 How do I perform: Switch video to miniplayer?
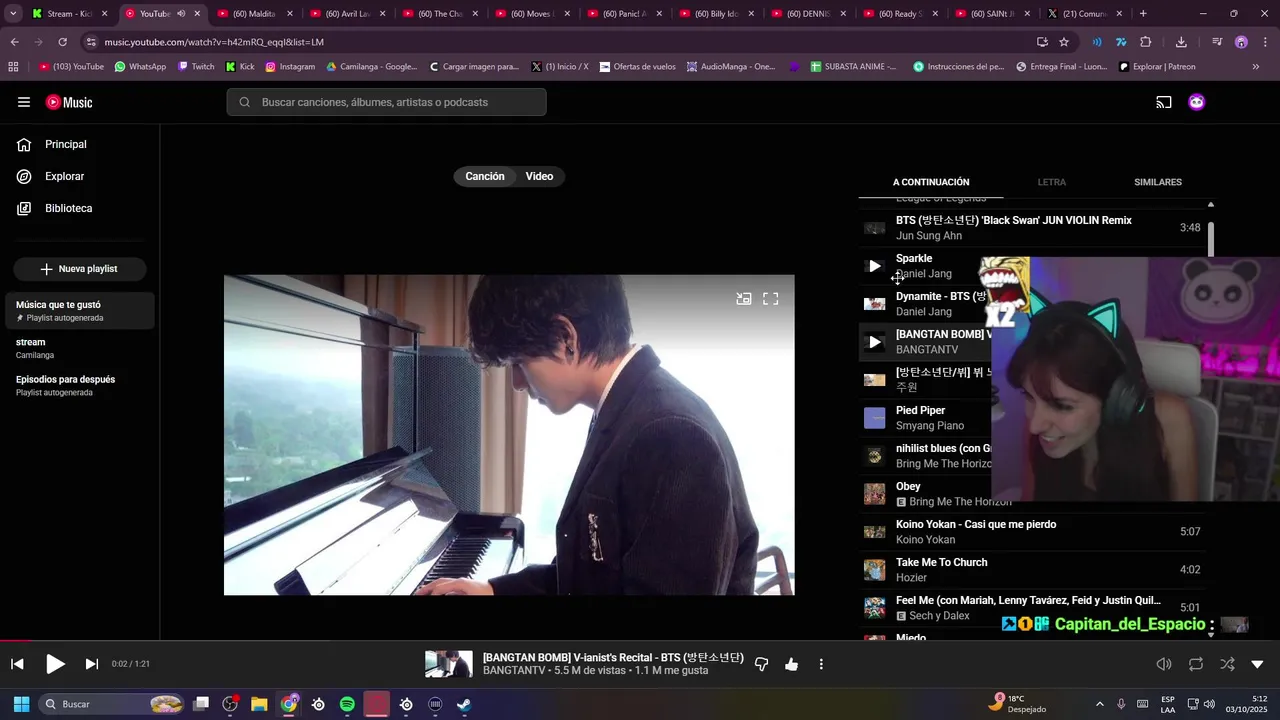(x=744, y=298)
